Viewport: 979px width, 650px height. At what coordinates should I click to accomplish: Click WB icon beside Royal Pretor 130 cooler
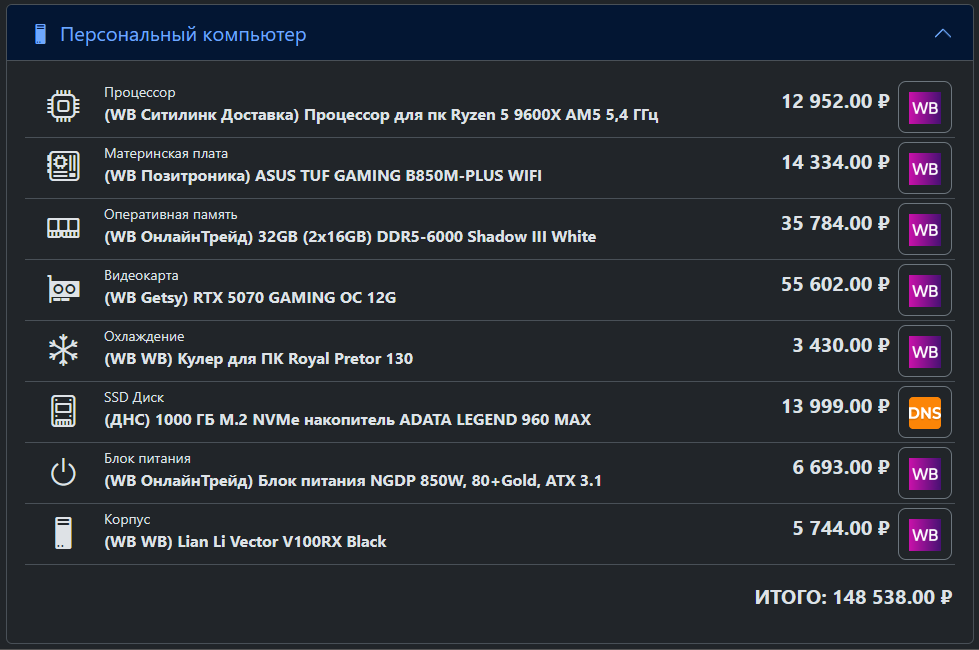(925, 352)
